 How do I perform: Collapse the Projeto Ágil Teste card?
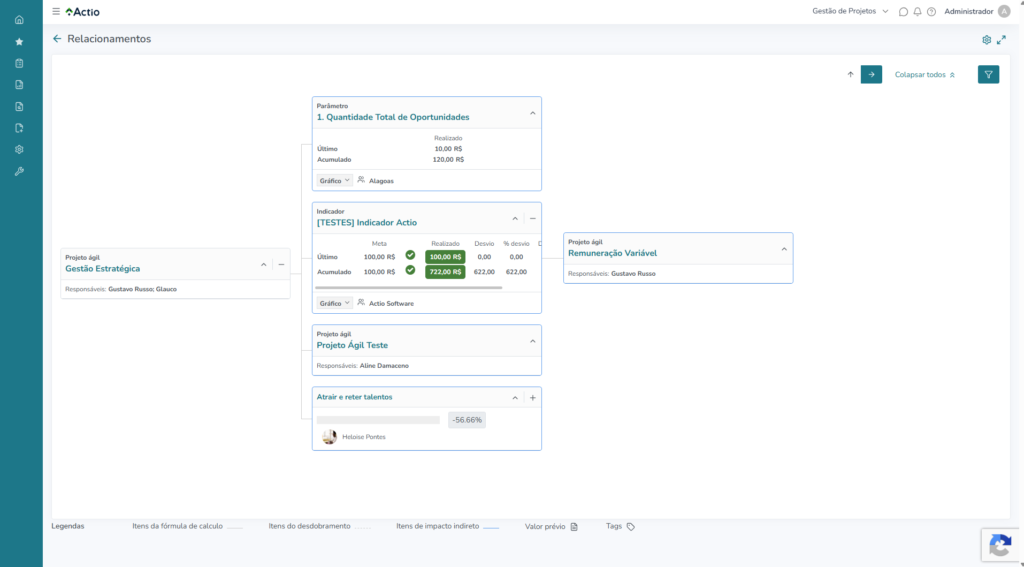click(532, 341)
